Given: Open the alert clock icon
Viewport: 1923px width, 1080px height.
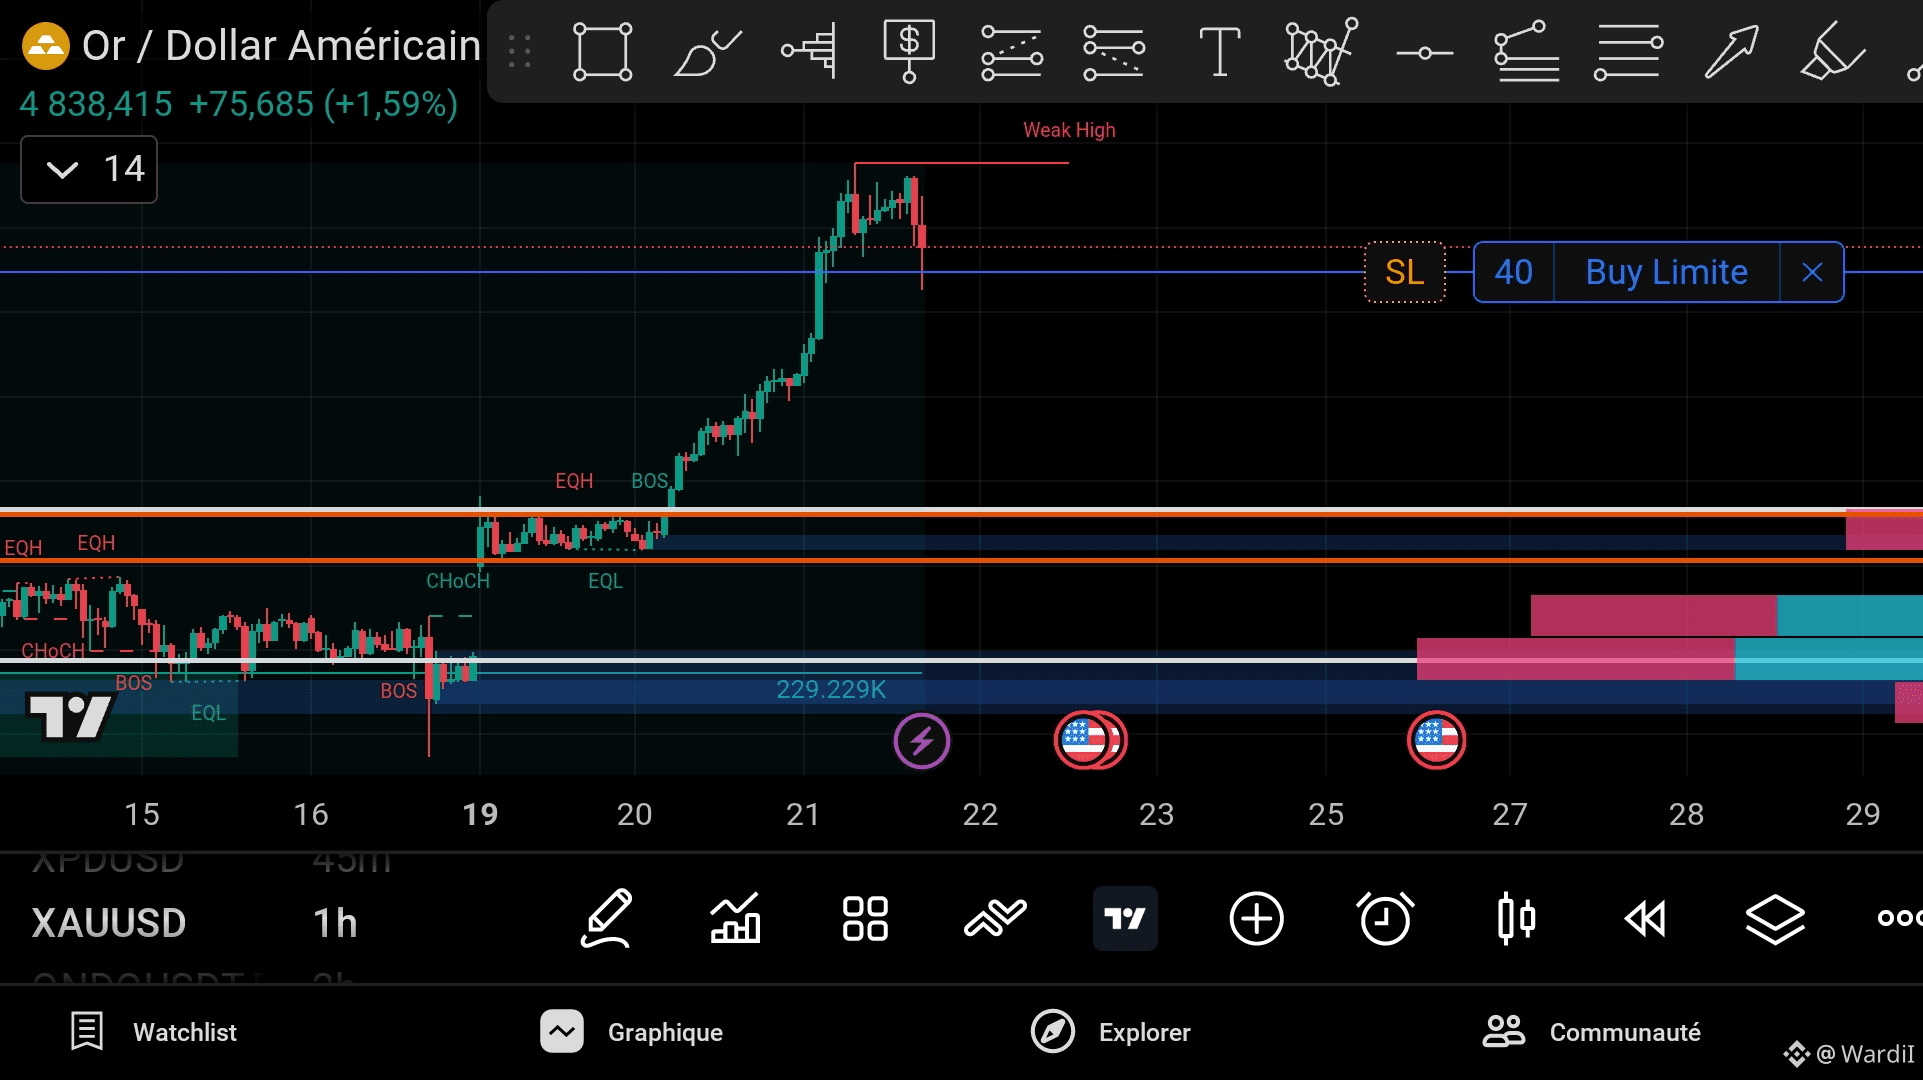Looking at the screenshot, I should point(1385,918).
